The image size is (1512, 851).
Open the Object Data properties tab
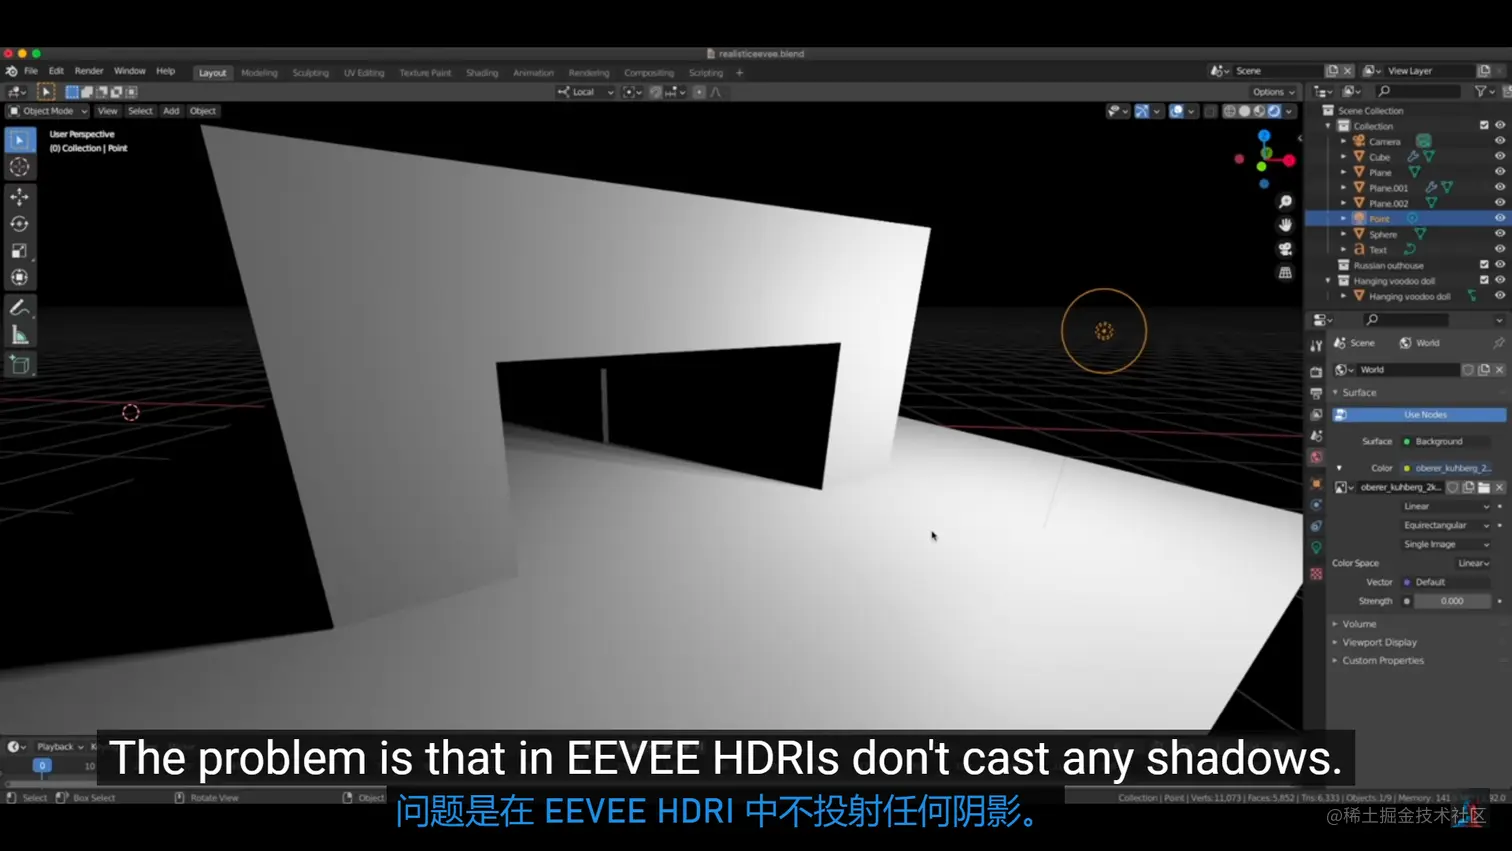tap(1316, 548)
